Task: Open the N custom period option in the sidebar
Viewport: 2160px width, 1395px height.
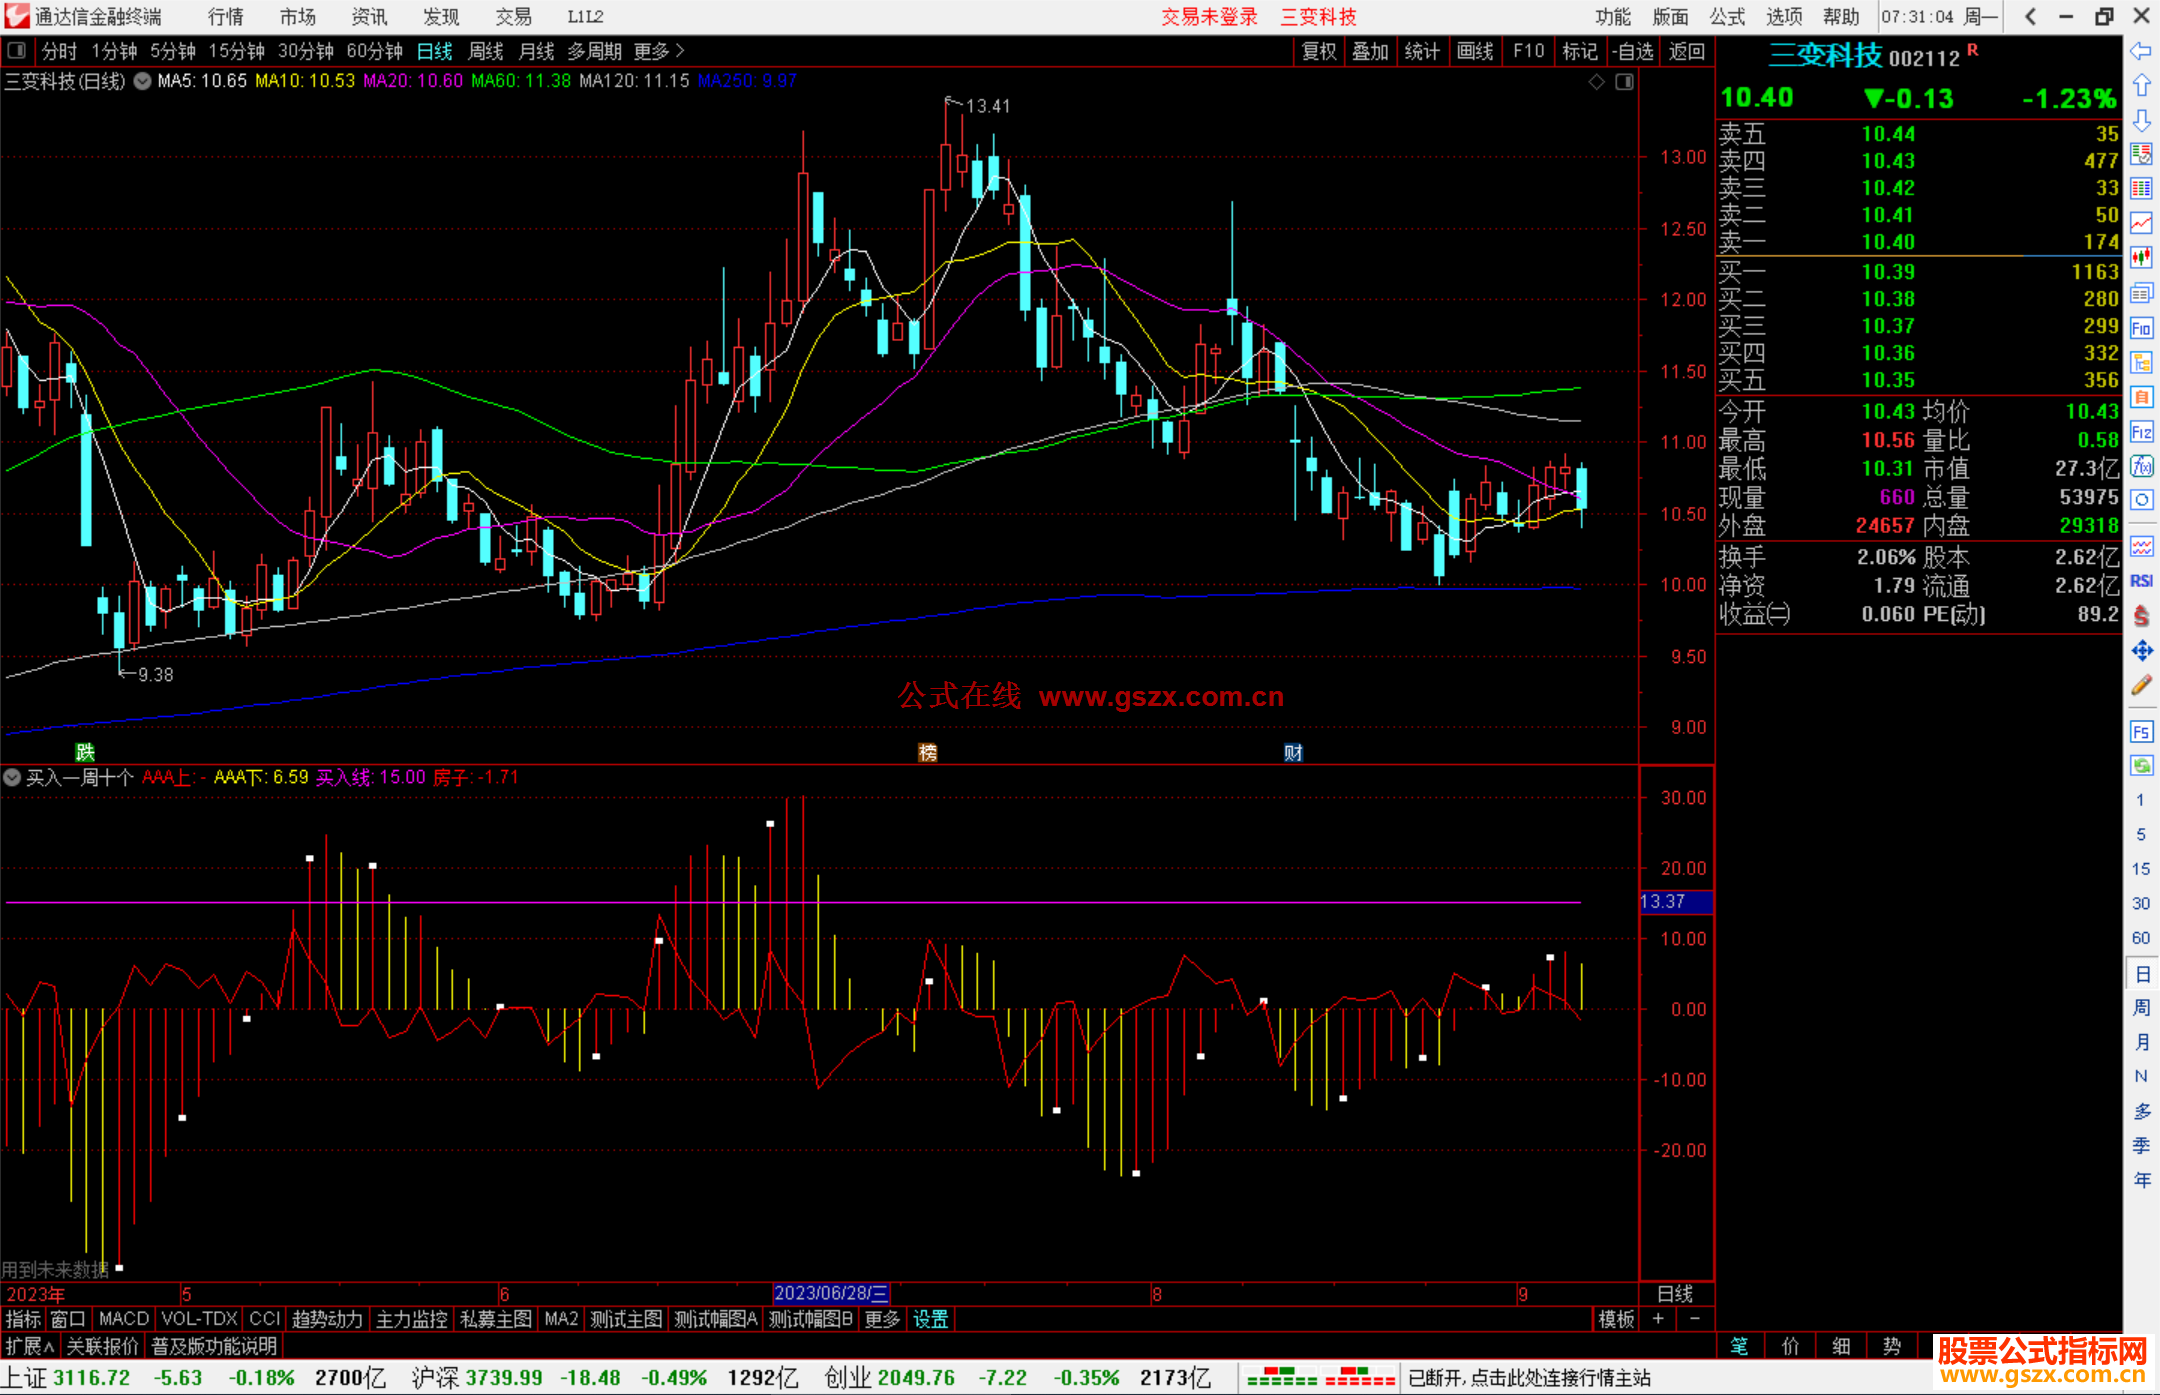Action: pos(2140,1076)
